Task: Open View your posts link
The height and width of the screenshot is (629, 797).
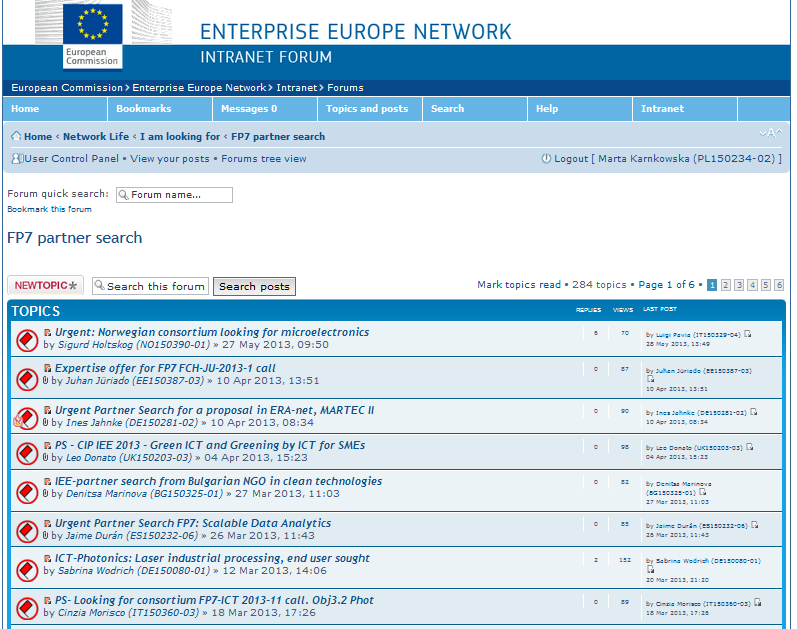Action: 170,159
